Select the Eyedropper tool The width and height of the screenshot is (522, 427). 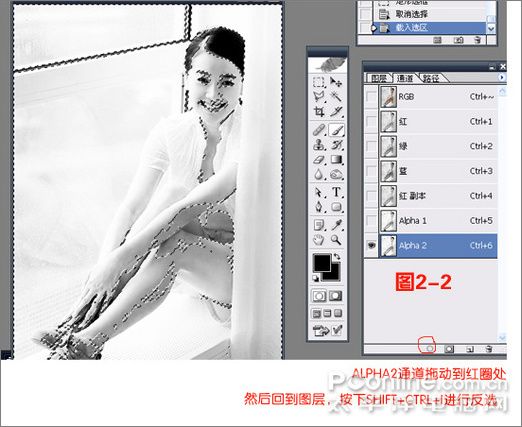click(336, 225)
